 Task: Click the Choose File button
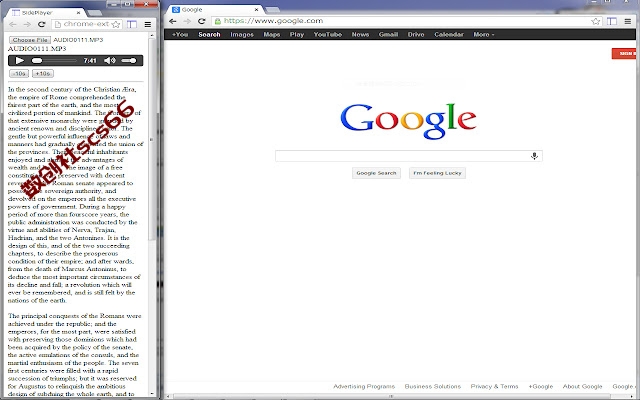30,40
